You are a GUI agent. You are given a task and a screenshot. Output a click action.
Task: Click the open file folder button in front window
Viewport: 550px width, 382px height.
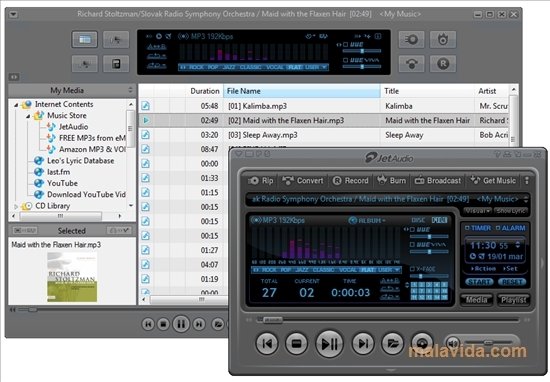point(393,343)
